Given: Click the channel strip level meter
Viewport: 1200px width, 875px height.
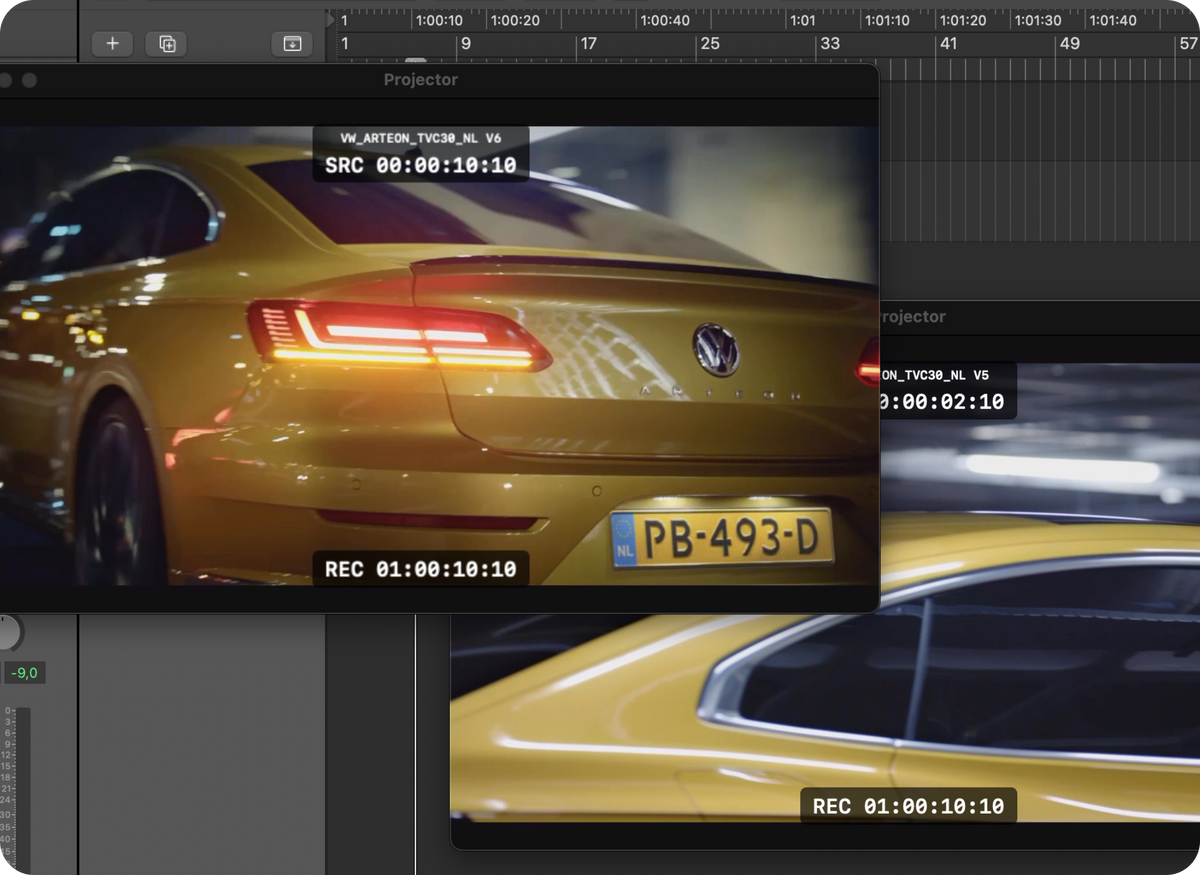Looking at the screenshot, I should coord(23,790).
